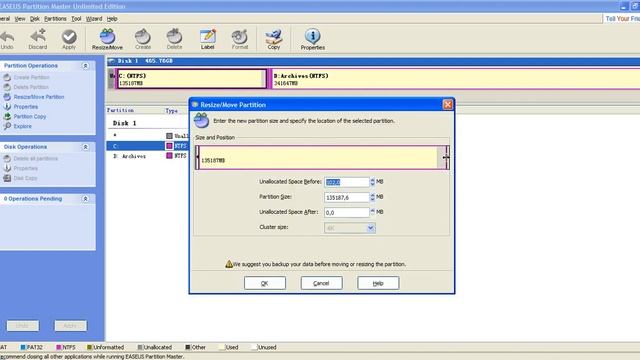
Task: Click the Copy toolbar icon
Action: click(273, 40)
